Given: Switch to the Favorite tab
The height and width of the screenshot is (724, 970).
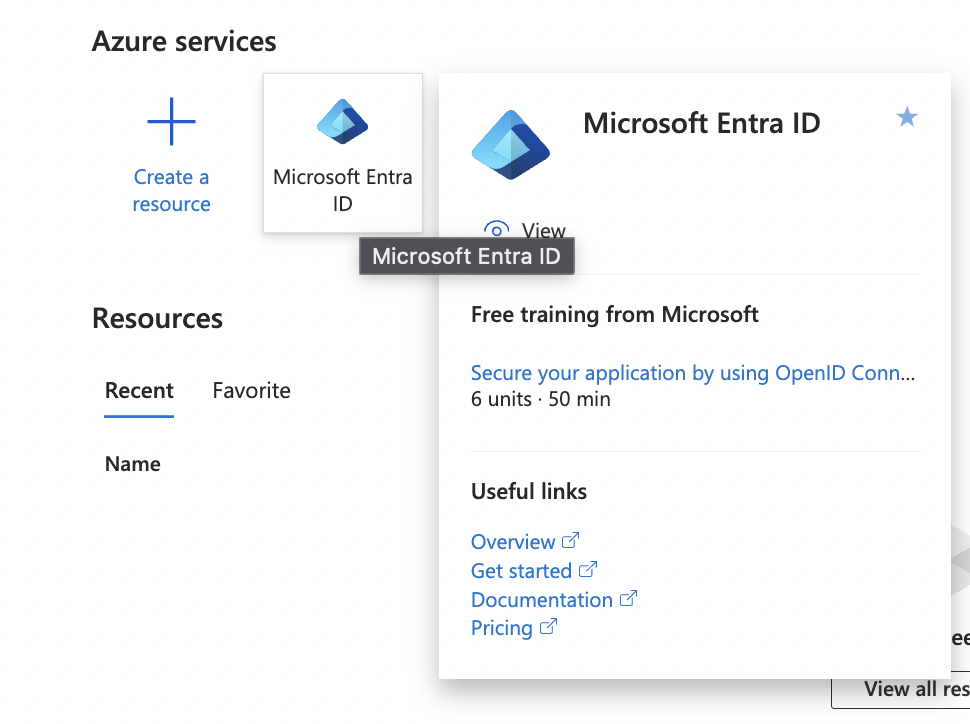Looking at the screenshot, I should [x=251, y=390].
